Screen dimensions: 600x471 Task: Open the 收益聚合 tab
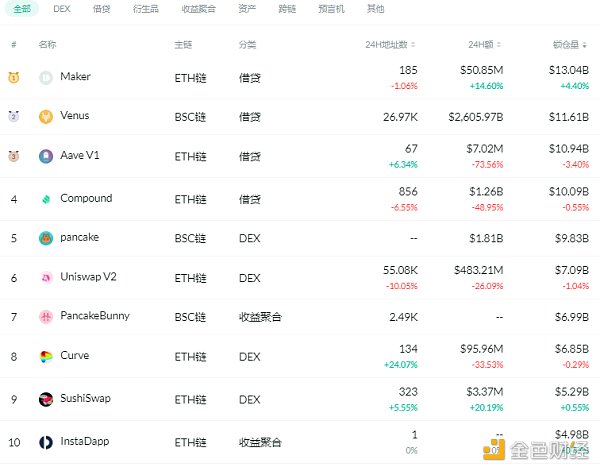[x=198, y=9]
